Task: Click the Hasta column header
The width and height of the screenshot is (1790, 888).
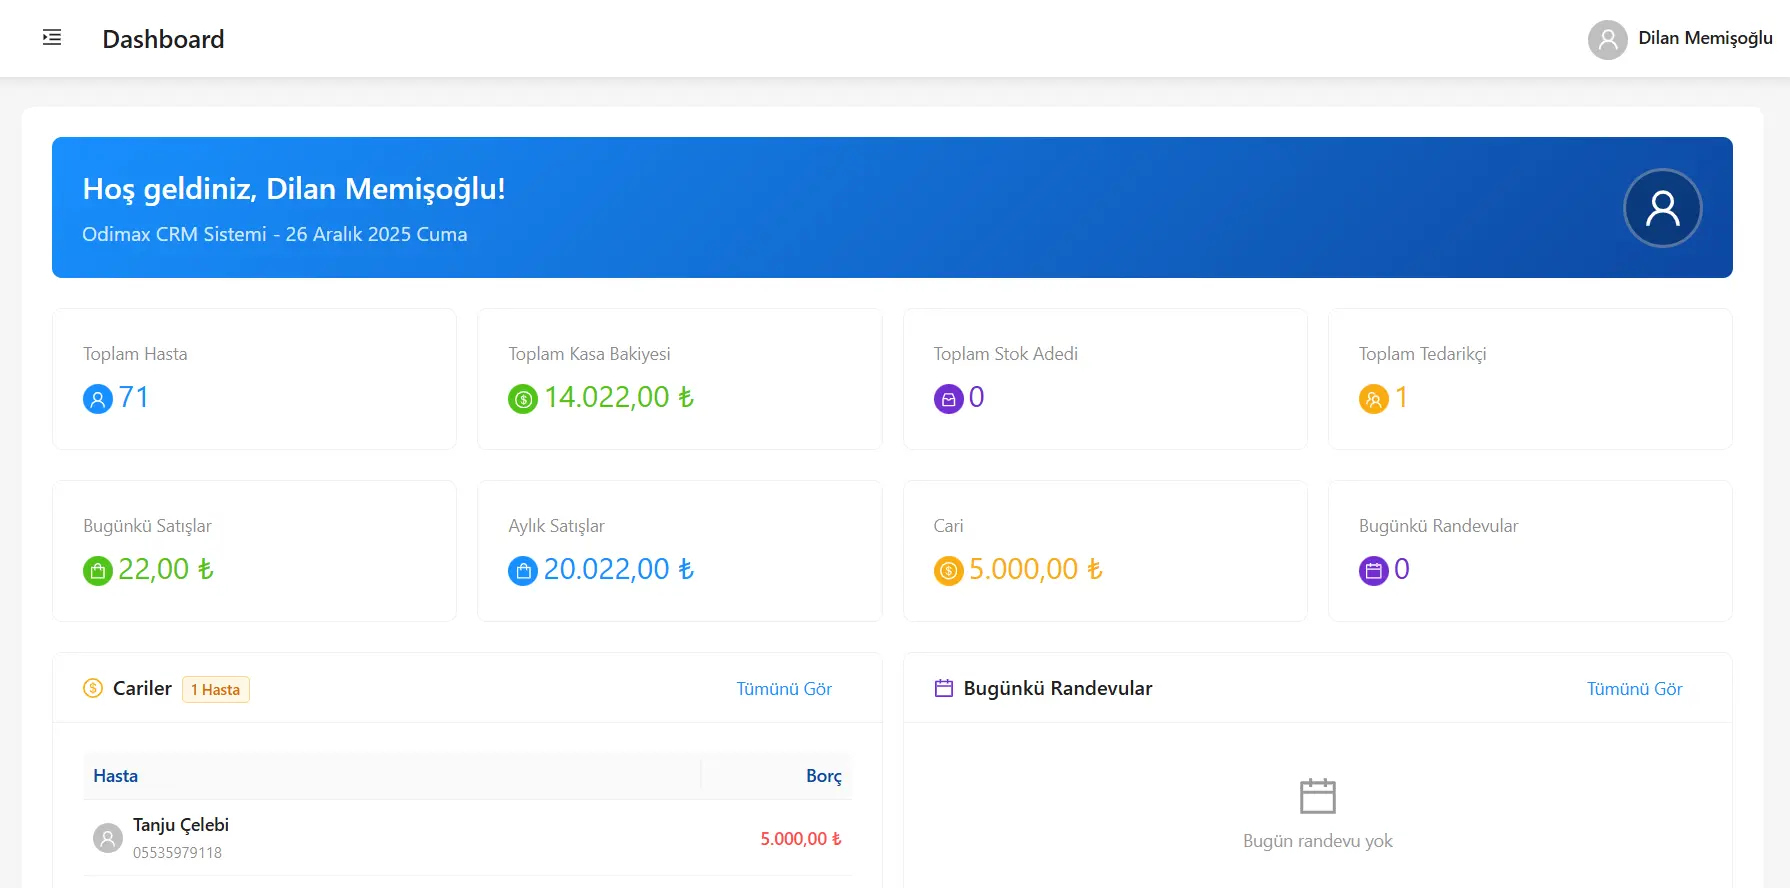Action: click(116, 776)
